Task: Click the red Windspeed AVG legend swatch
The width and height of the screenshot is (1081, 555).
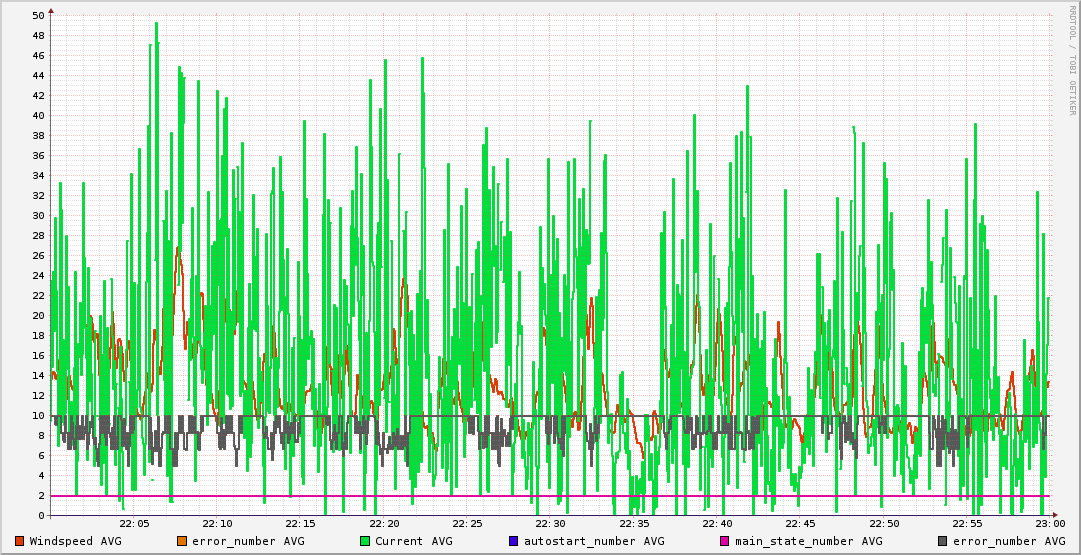Action: pyautogui.click(x=20, y=541)
